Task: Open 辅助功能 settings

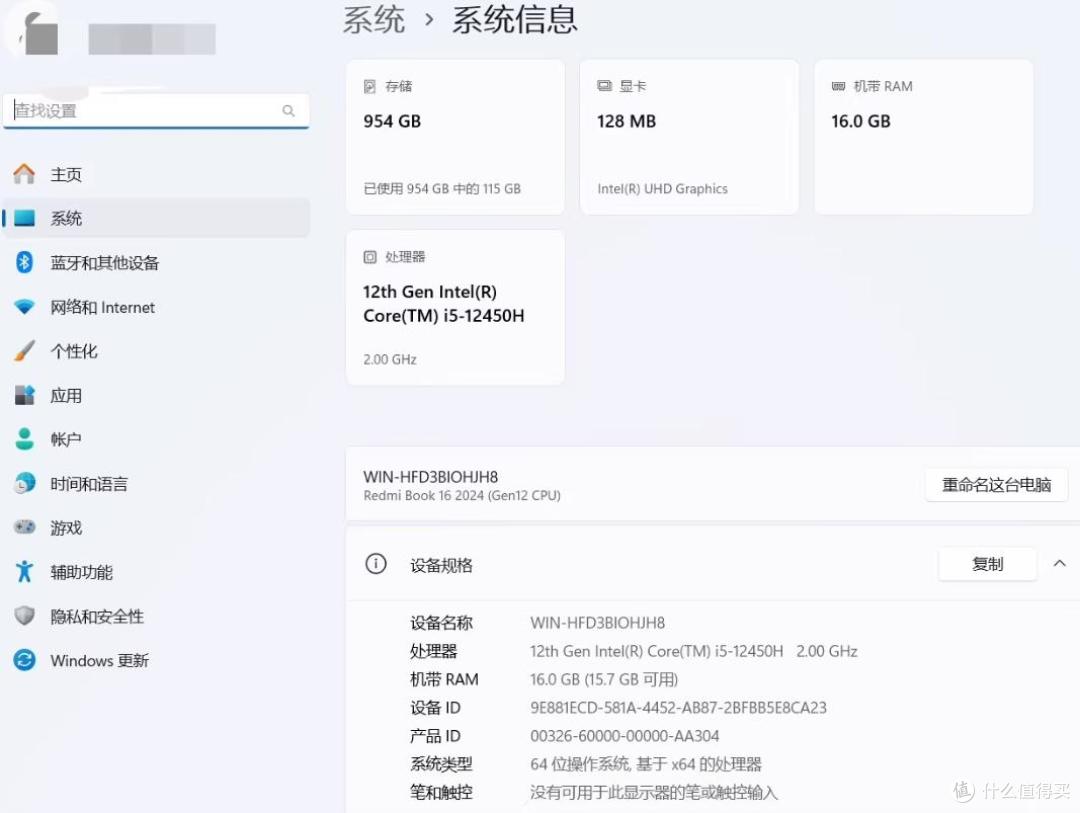Action: point(156,571)
